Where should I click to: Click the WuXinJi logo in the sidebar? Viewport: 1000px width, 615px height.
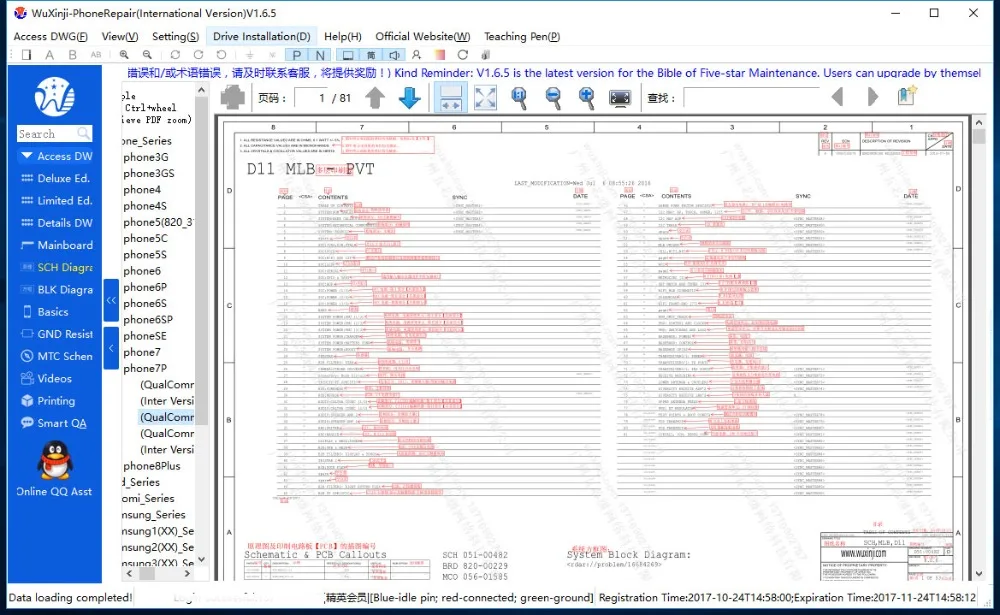(55, 96)
